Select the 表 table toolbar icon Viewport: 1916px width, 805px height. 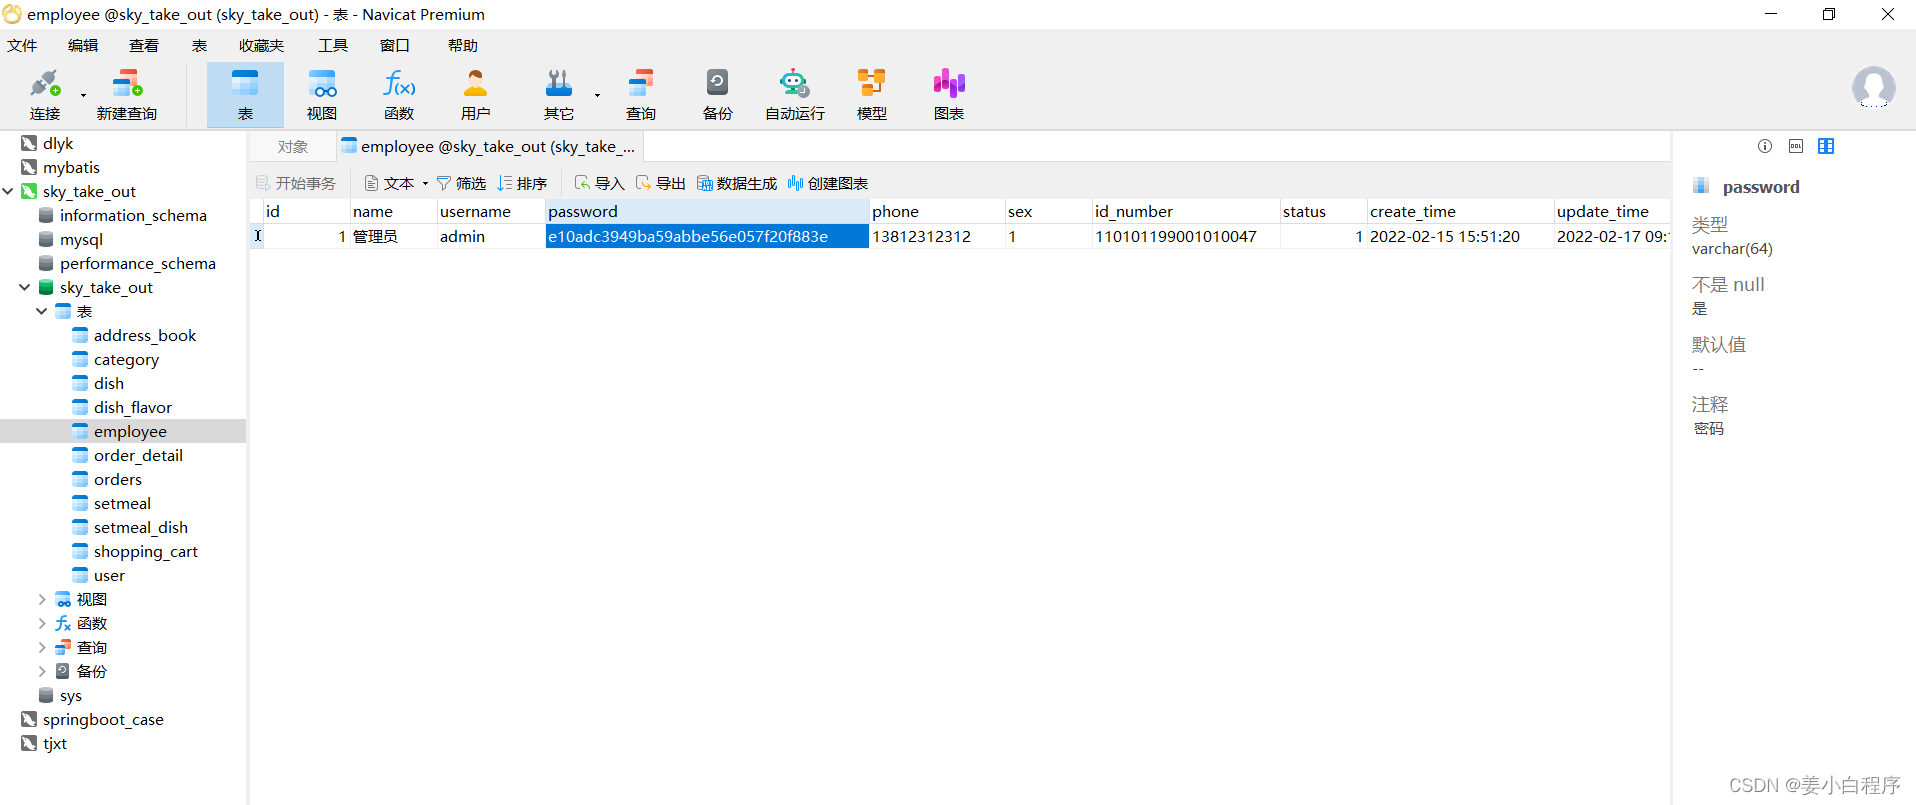pyautogui.click(x=245, y=95)
